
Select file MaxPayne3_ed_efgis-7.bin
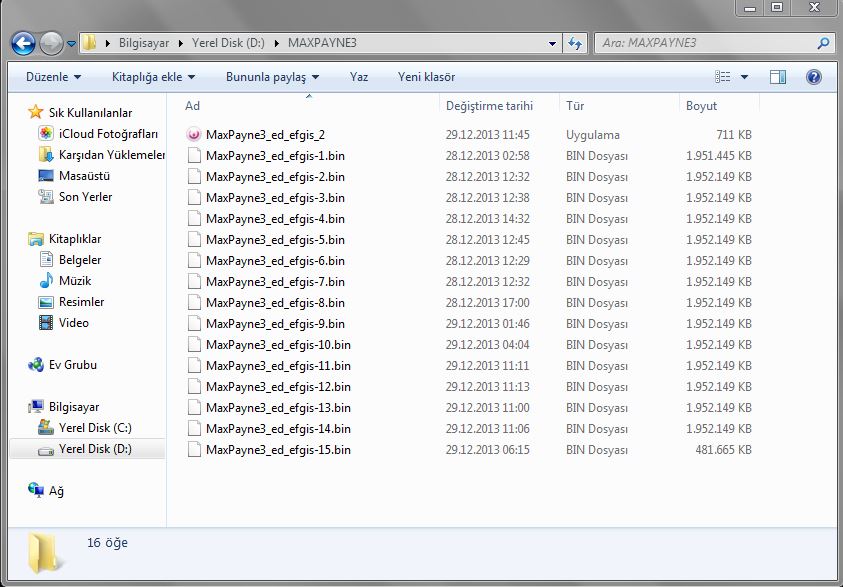[x=275, y=282]
